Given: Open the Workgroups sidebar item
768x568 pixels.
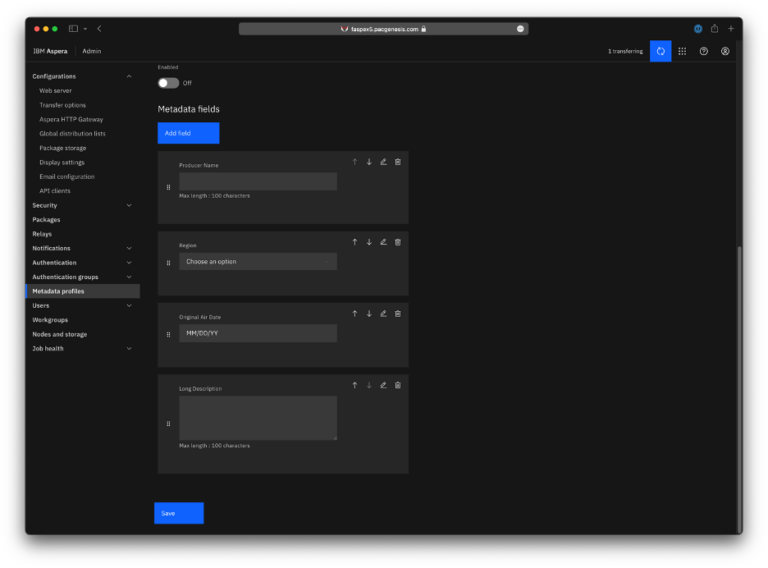Looking at the screenshot, I should 50,320.
